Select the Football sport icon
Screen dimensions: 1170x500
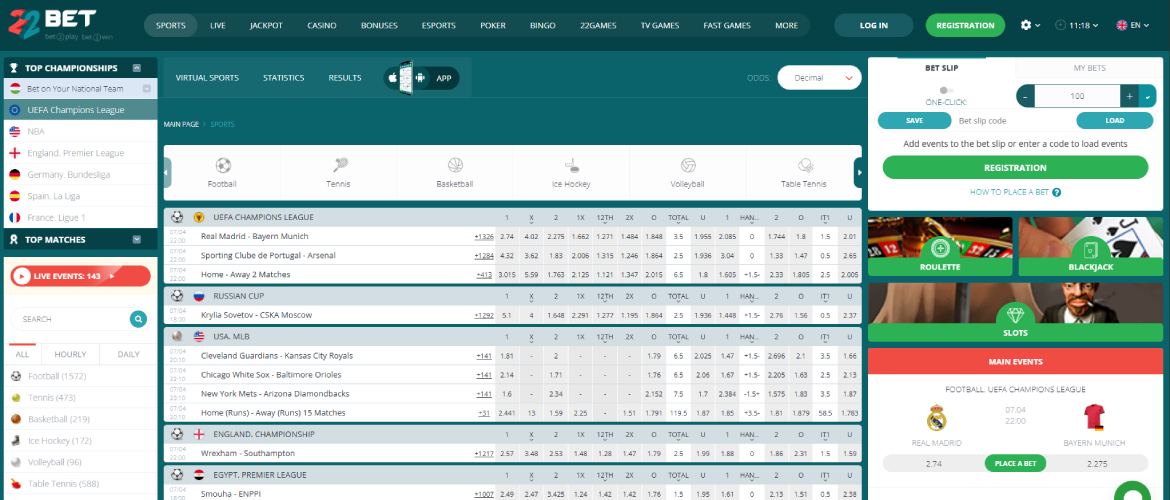(x=222, y=165)
